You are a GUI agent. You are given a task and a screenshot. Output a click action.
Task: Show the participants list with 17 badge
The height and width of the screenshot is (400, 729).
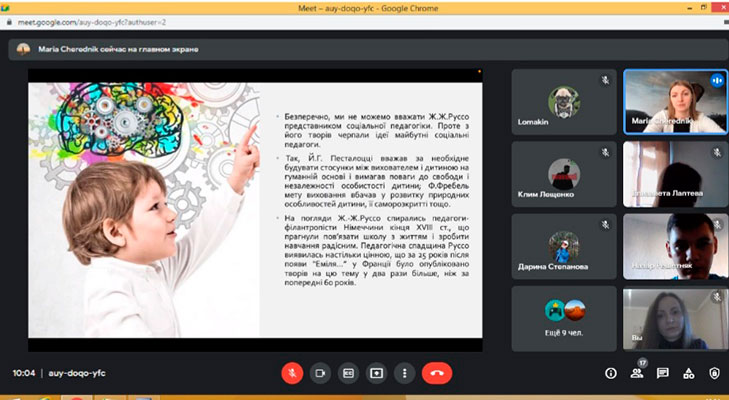(637, 371)
